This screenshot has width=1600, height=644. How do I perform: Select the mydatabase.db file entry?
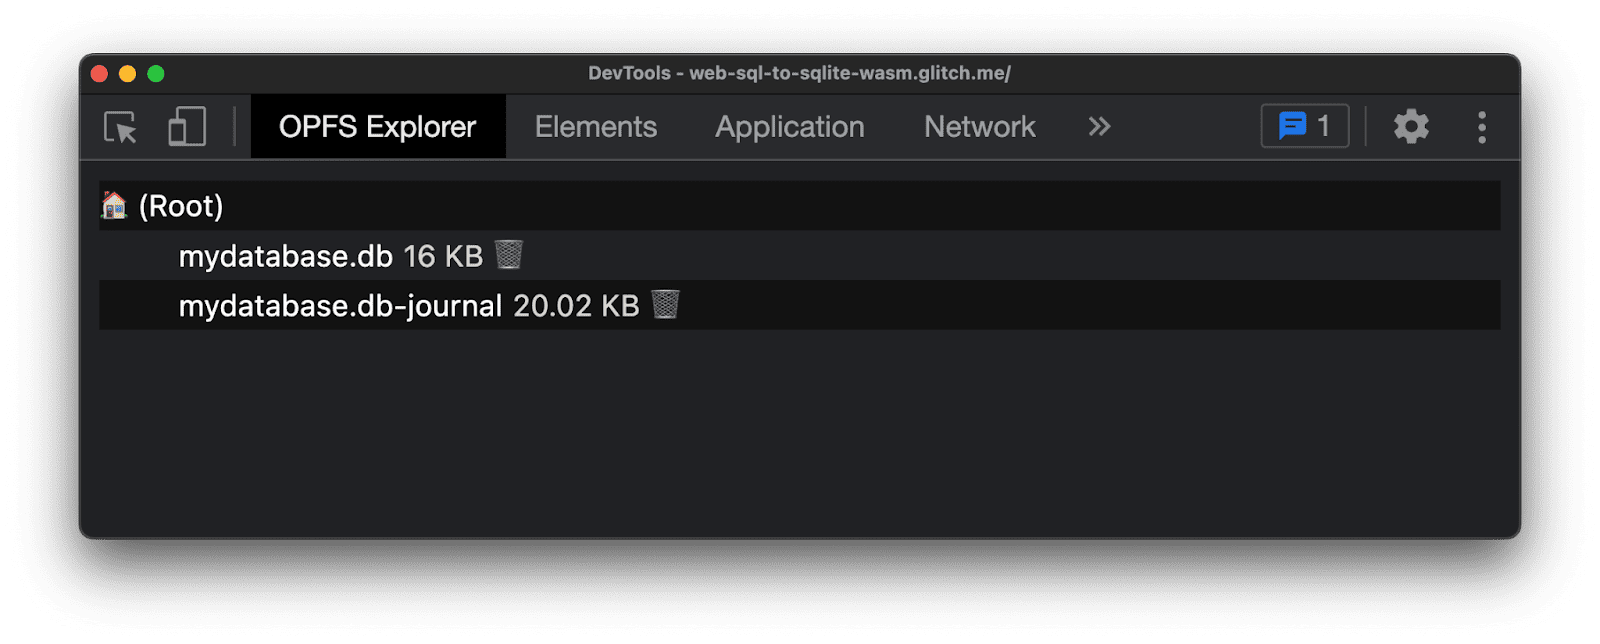[285, 255]
